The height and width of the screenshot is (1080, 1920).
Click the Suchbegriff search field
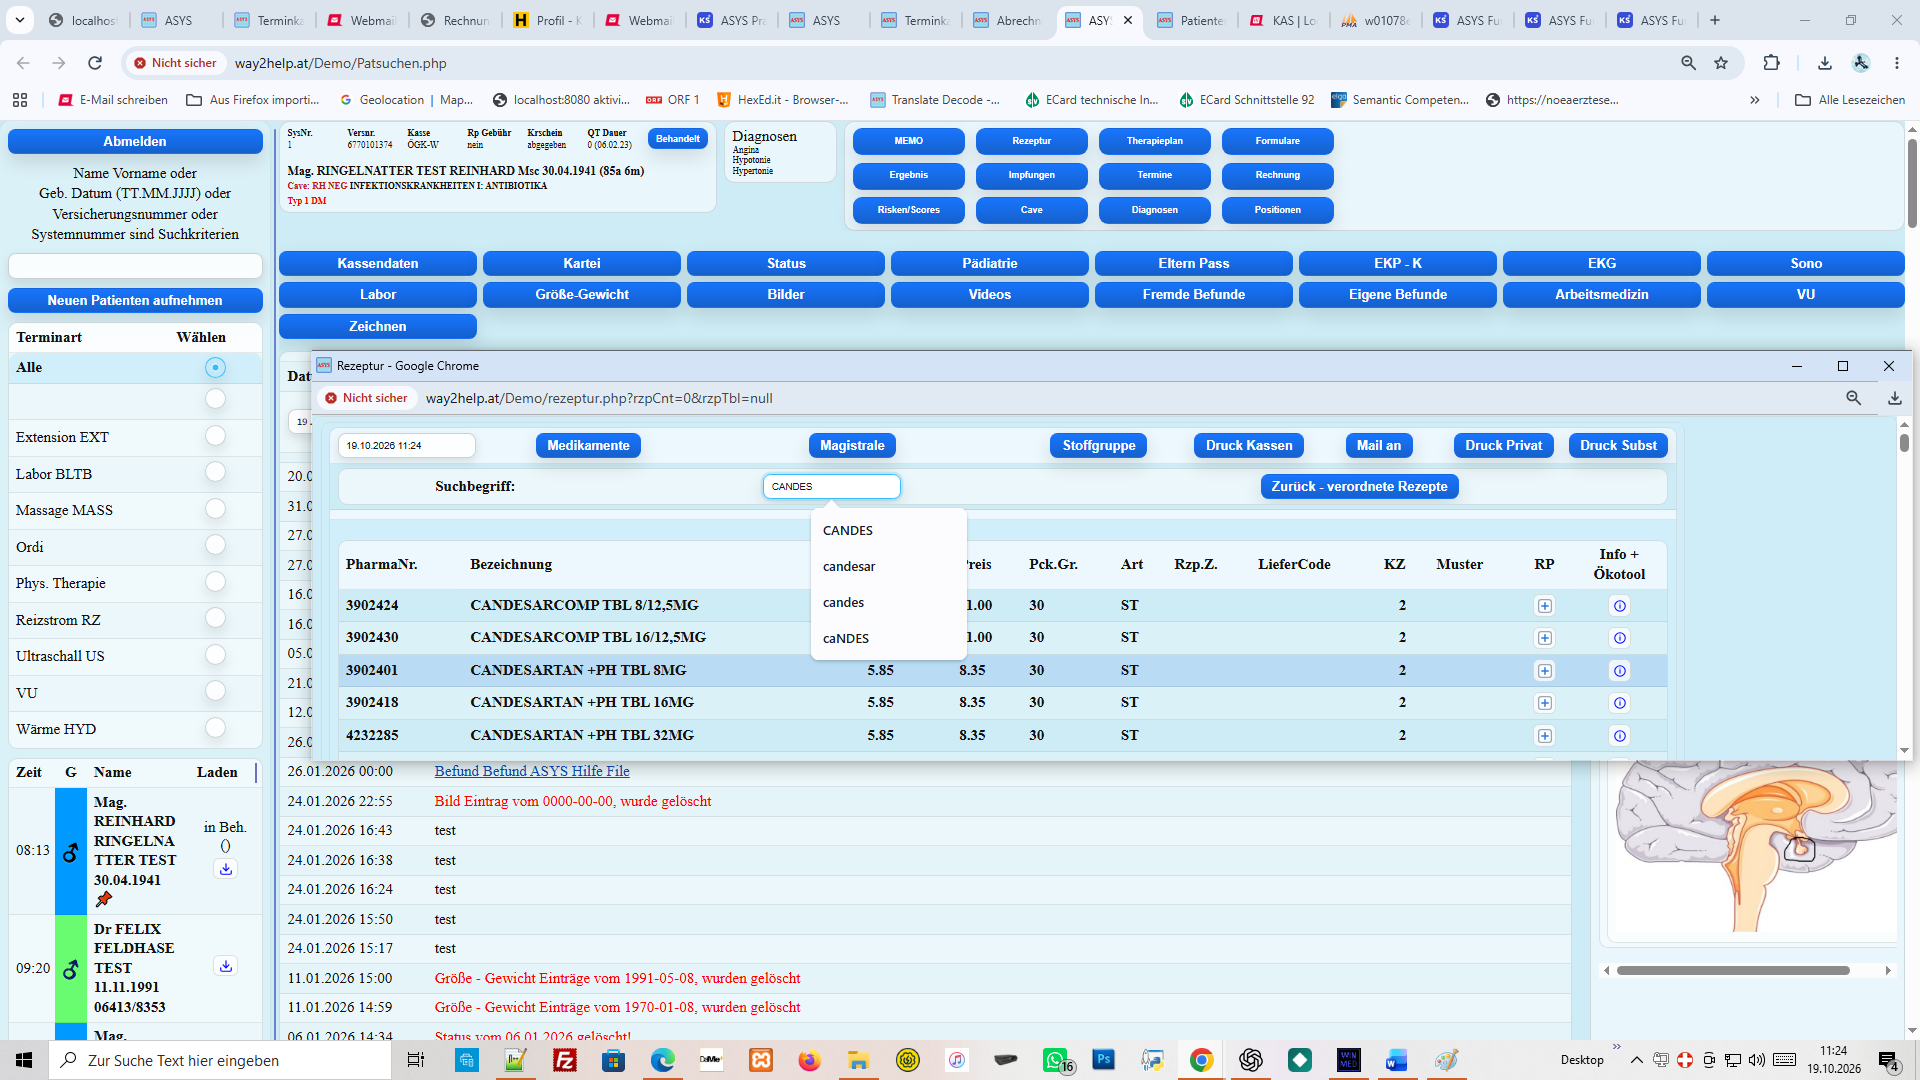831,487
